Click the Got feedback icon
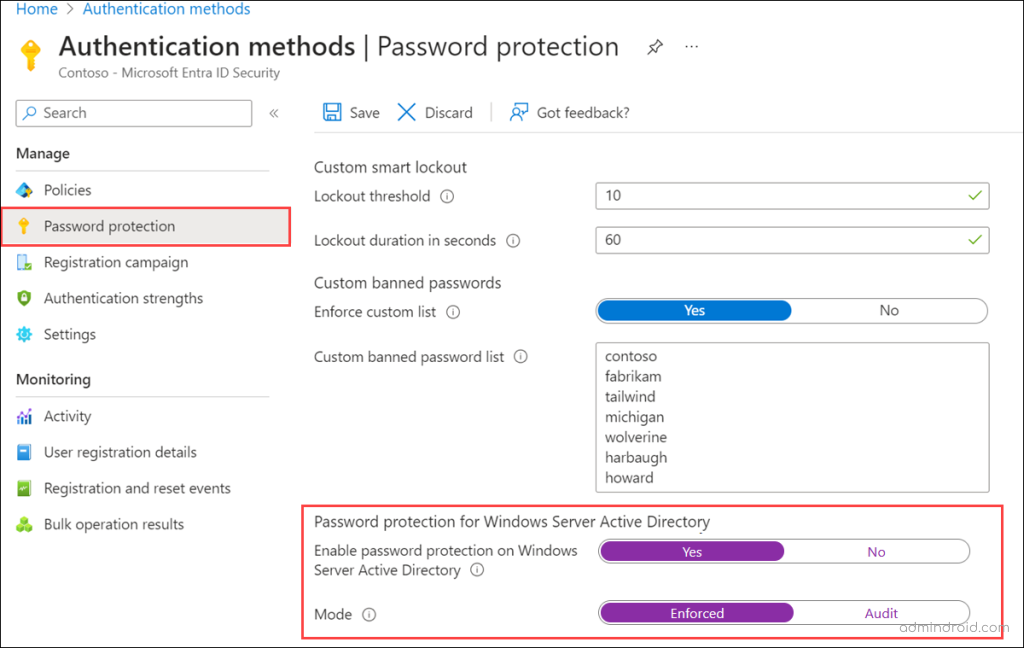This screenshot has width=1024, height=648. point(518,112)
